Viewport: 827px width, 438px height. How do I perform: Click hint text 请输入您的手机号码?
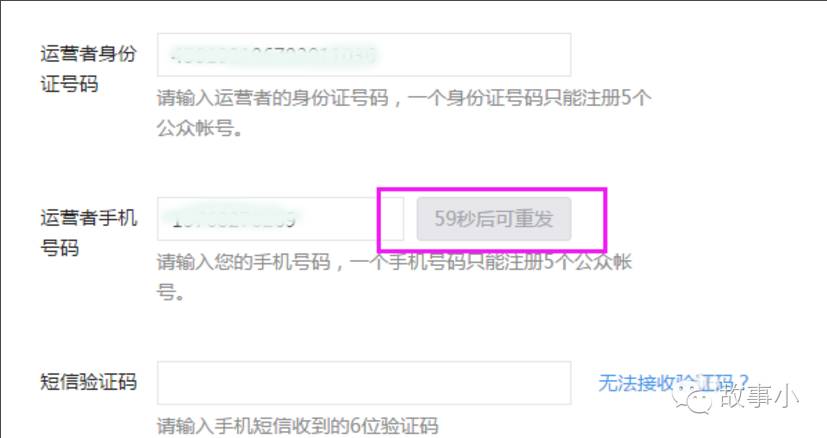[244, 262]
